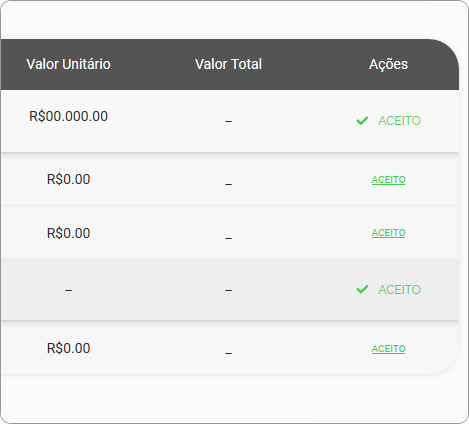Open the underlined ACEITO link in the third row
Viewport: 469px width, 424px height.
tap(388, 233)
